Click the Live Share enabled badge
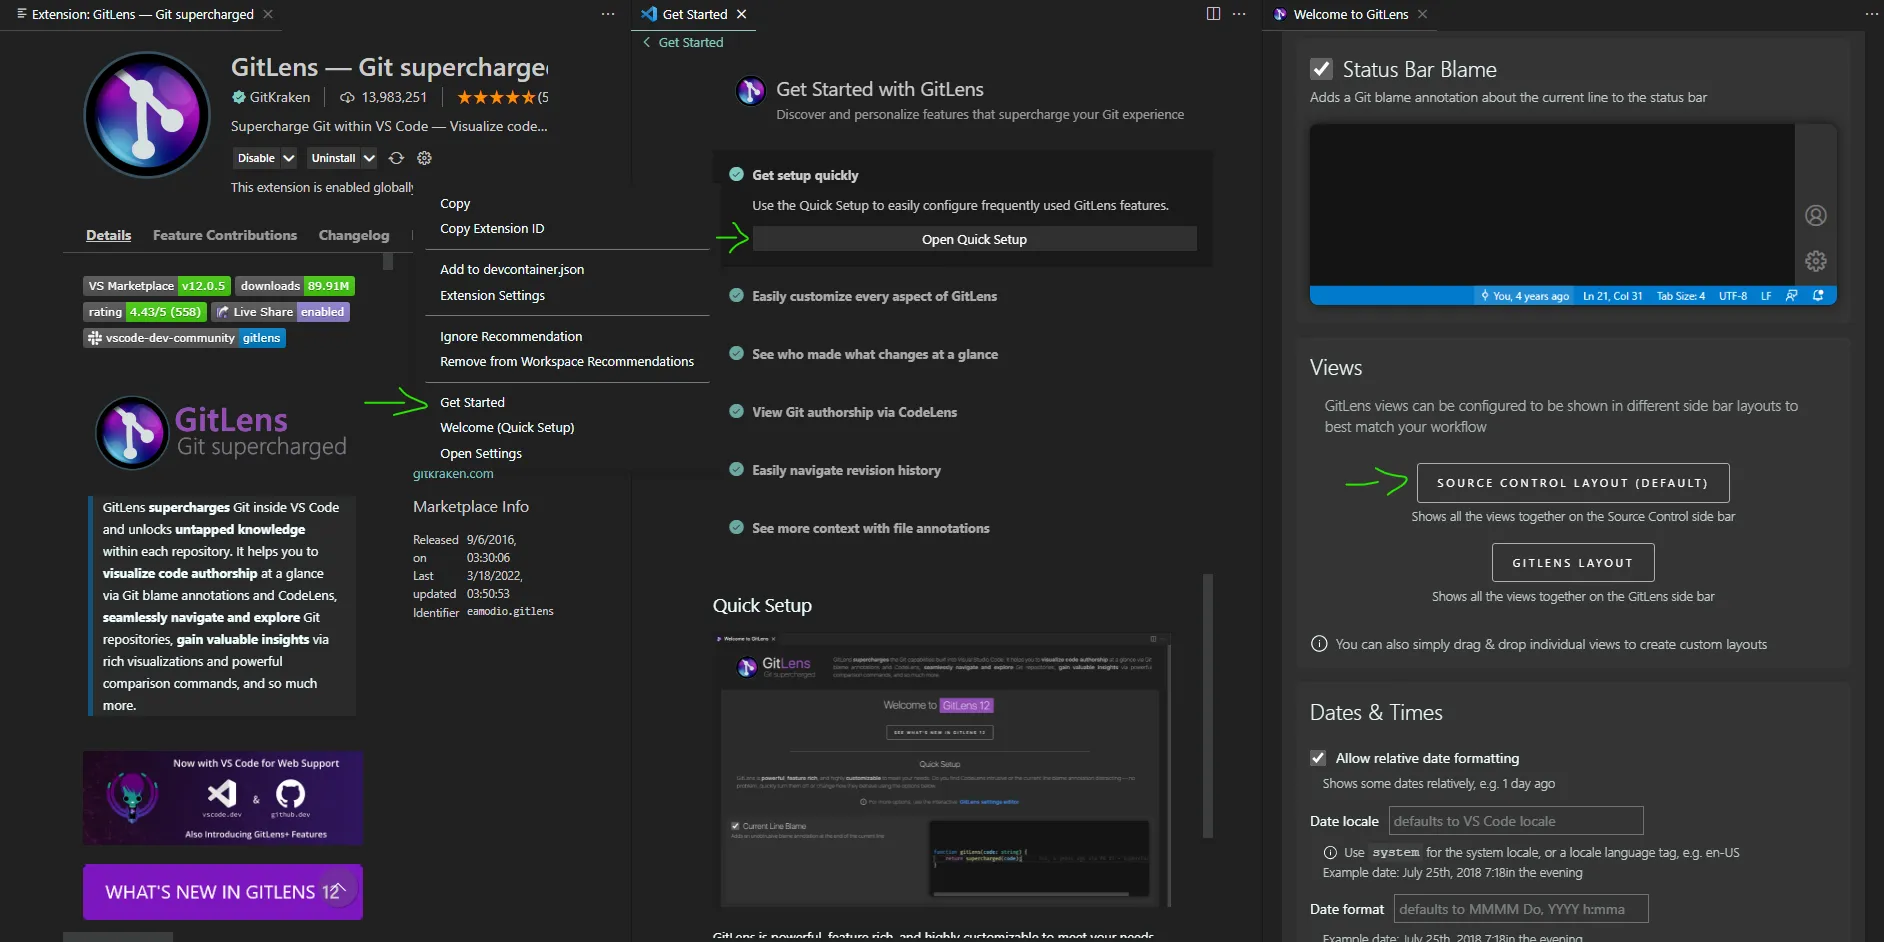Screen dimensions: 1884x942 [281, 312]
